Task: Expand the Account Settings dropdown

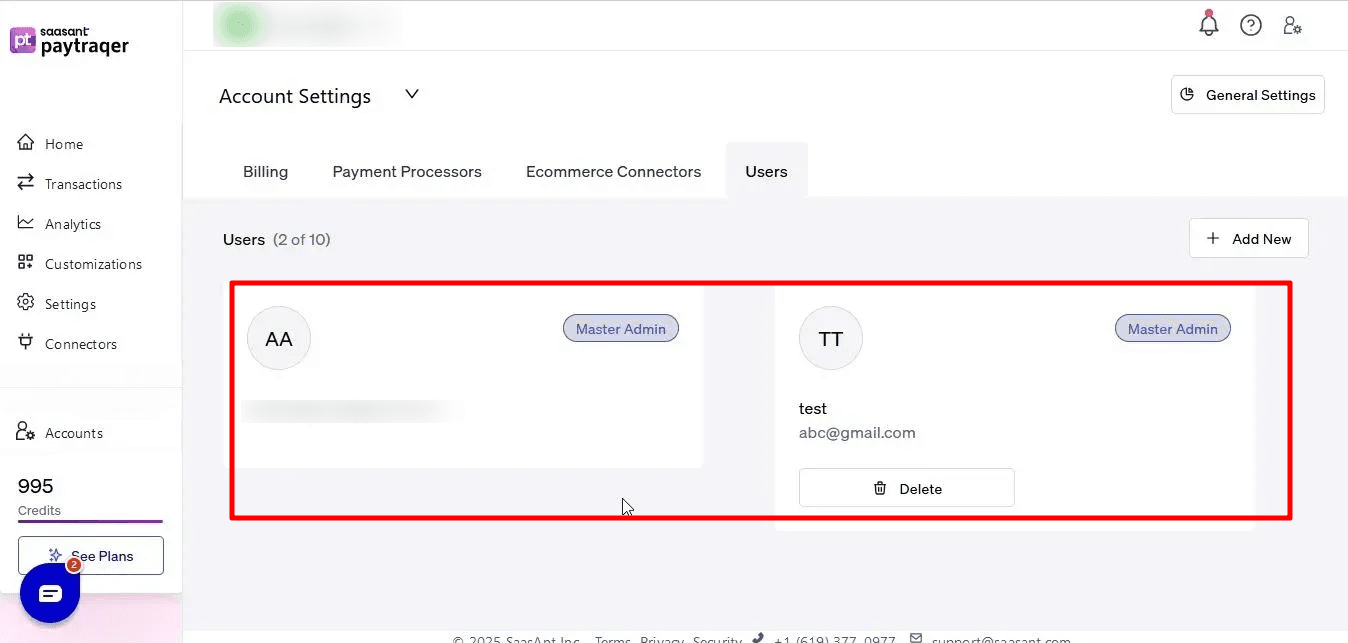Action: point(410,93)
